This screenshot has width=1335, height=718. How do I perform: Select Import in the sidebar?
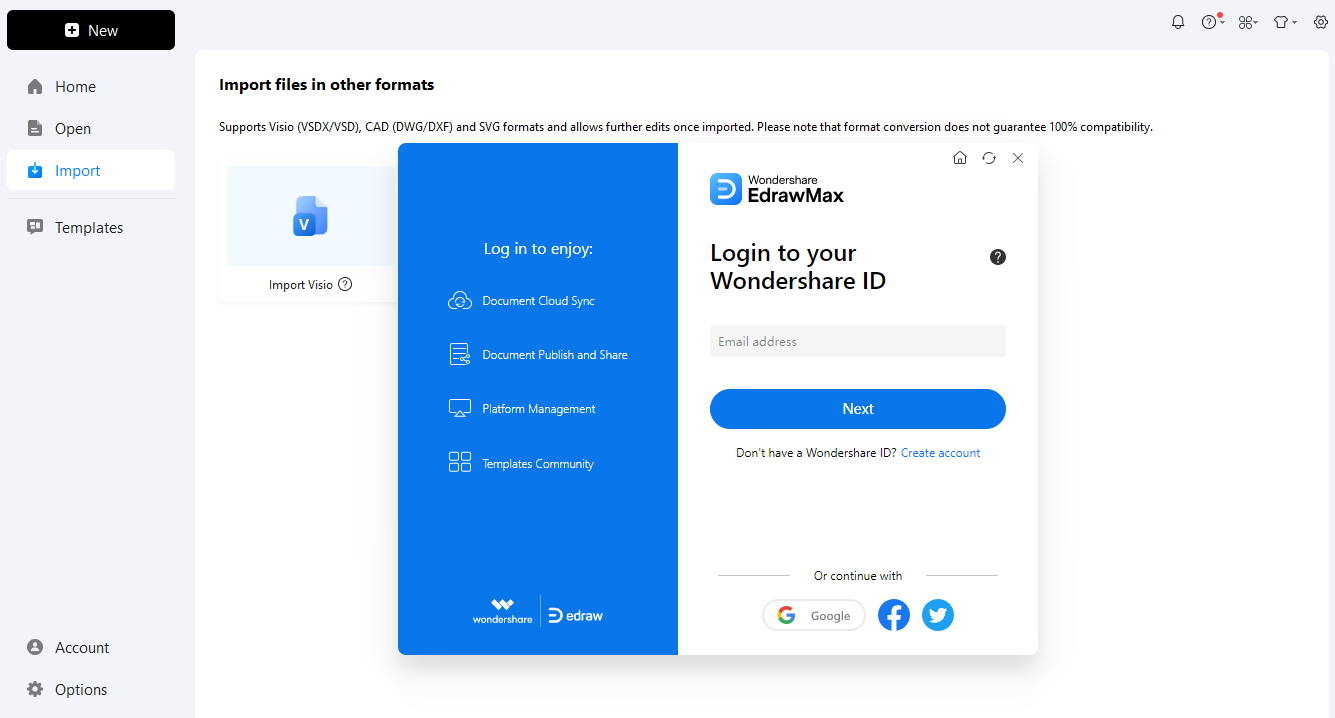(x=91, y=170)
